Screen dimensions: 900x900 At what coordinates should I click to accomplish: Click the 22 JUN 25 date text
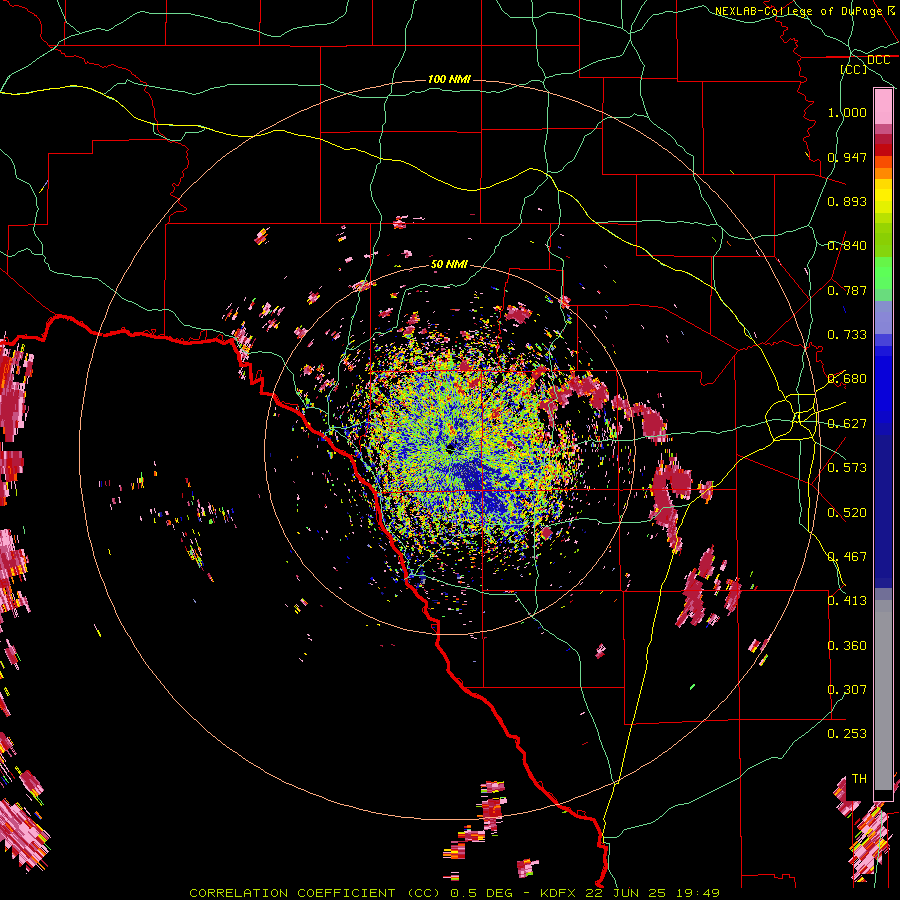[625, 893]
